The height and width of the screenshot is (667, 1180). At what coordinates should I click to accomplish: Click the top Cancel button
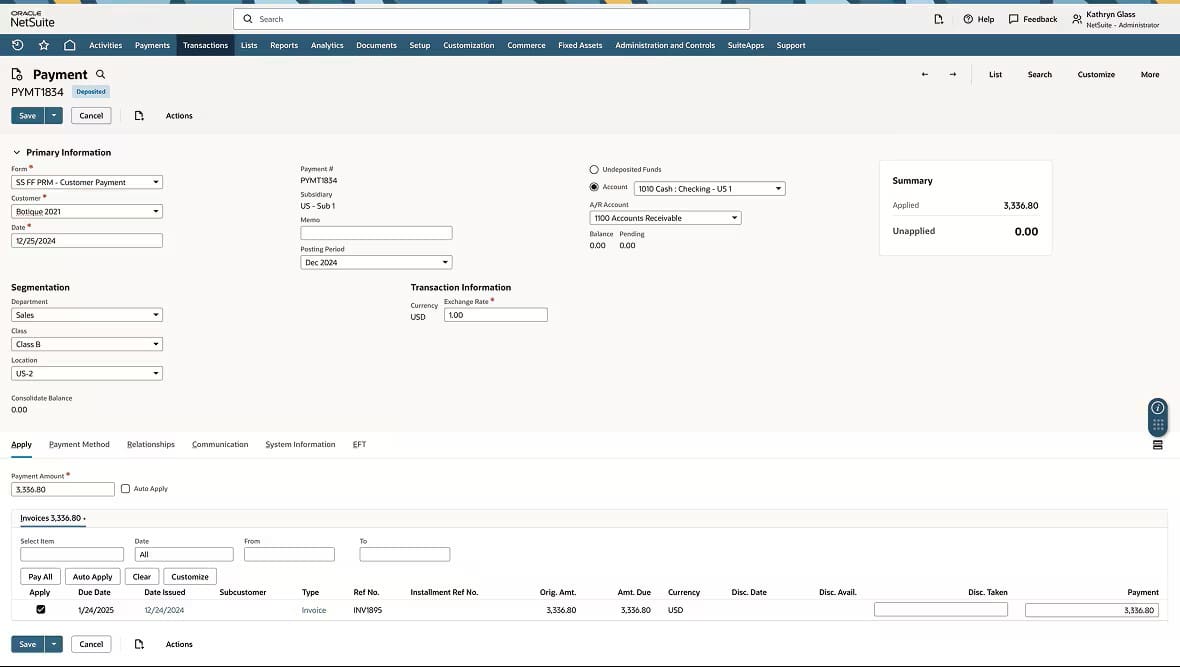[91, 116]
